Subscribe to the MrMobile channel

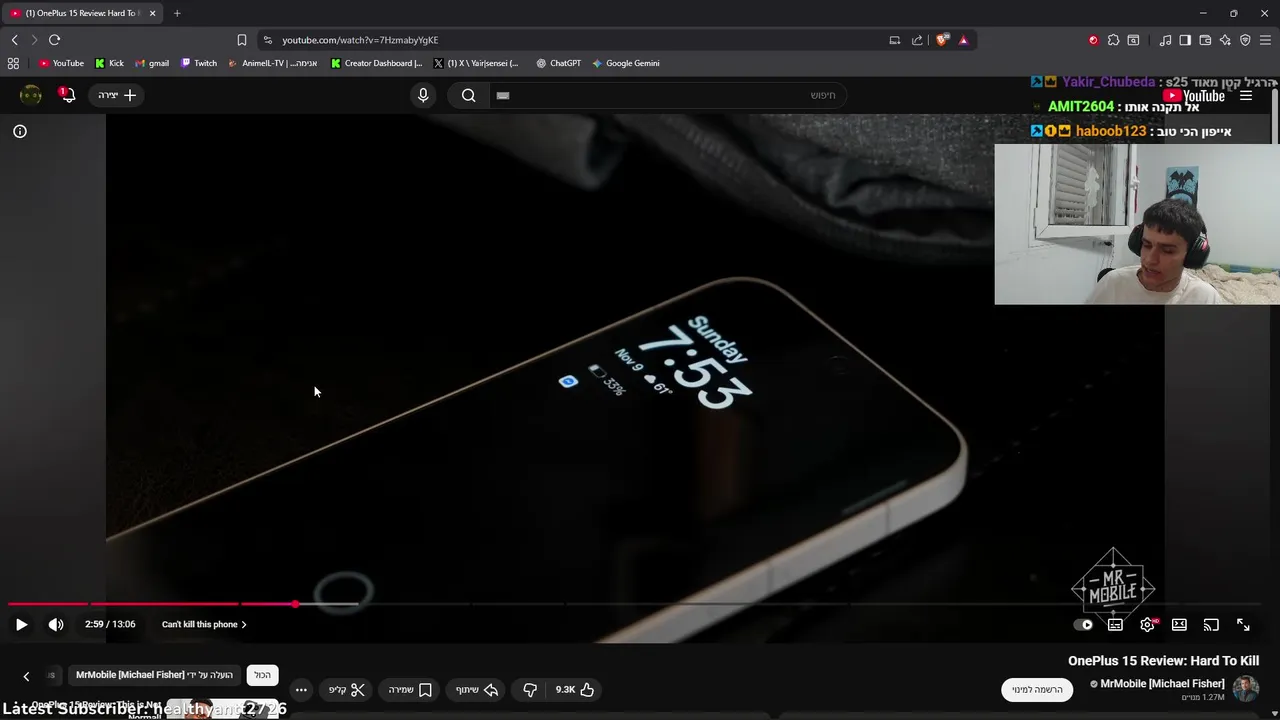tap(1037, 690)
